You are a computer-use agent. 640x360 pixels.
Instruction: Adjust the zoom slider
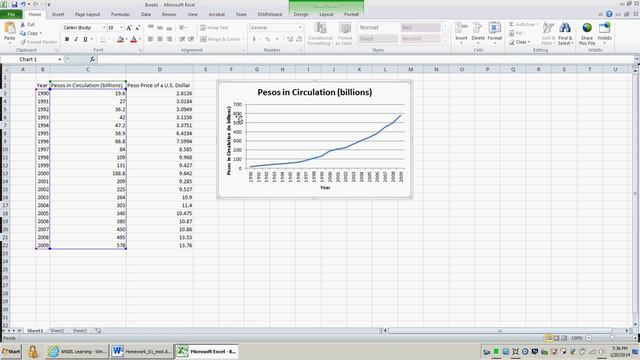coord(612,338)
